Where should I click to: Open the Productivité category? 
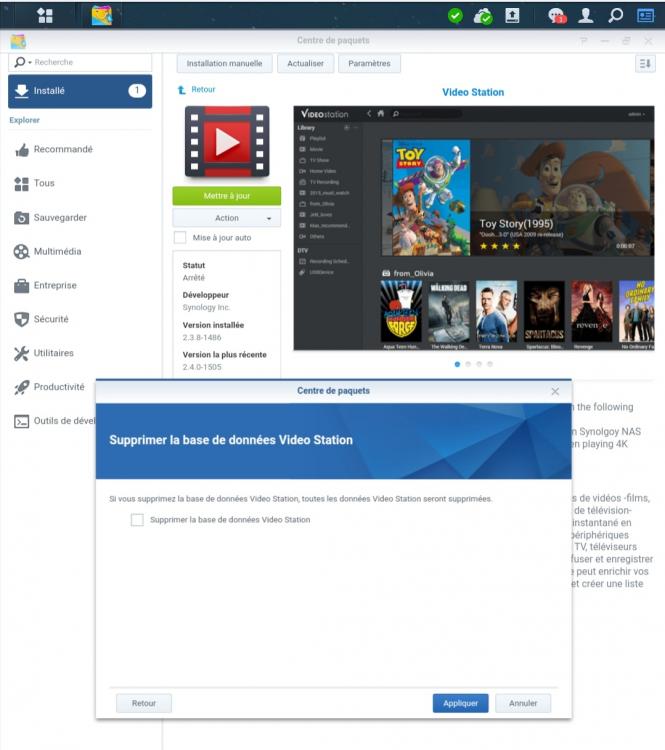pos(50,387)
